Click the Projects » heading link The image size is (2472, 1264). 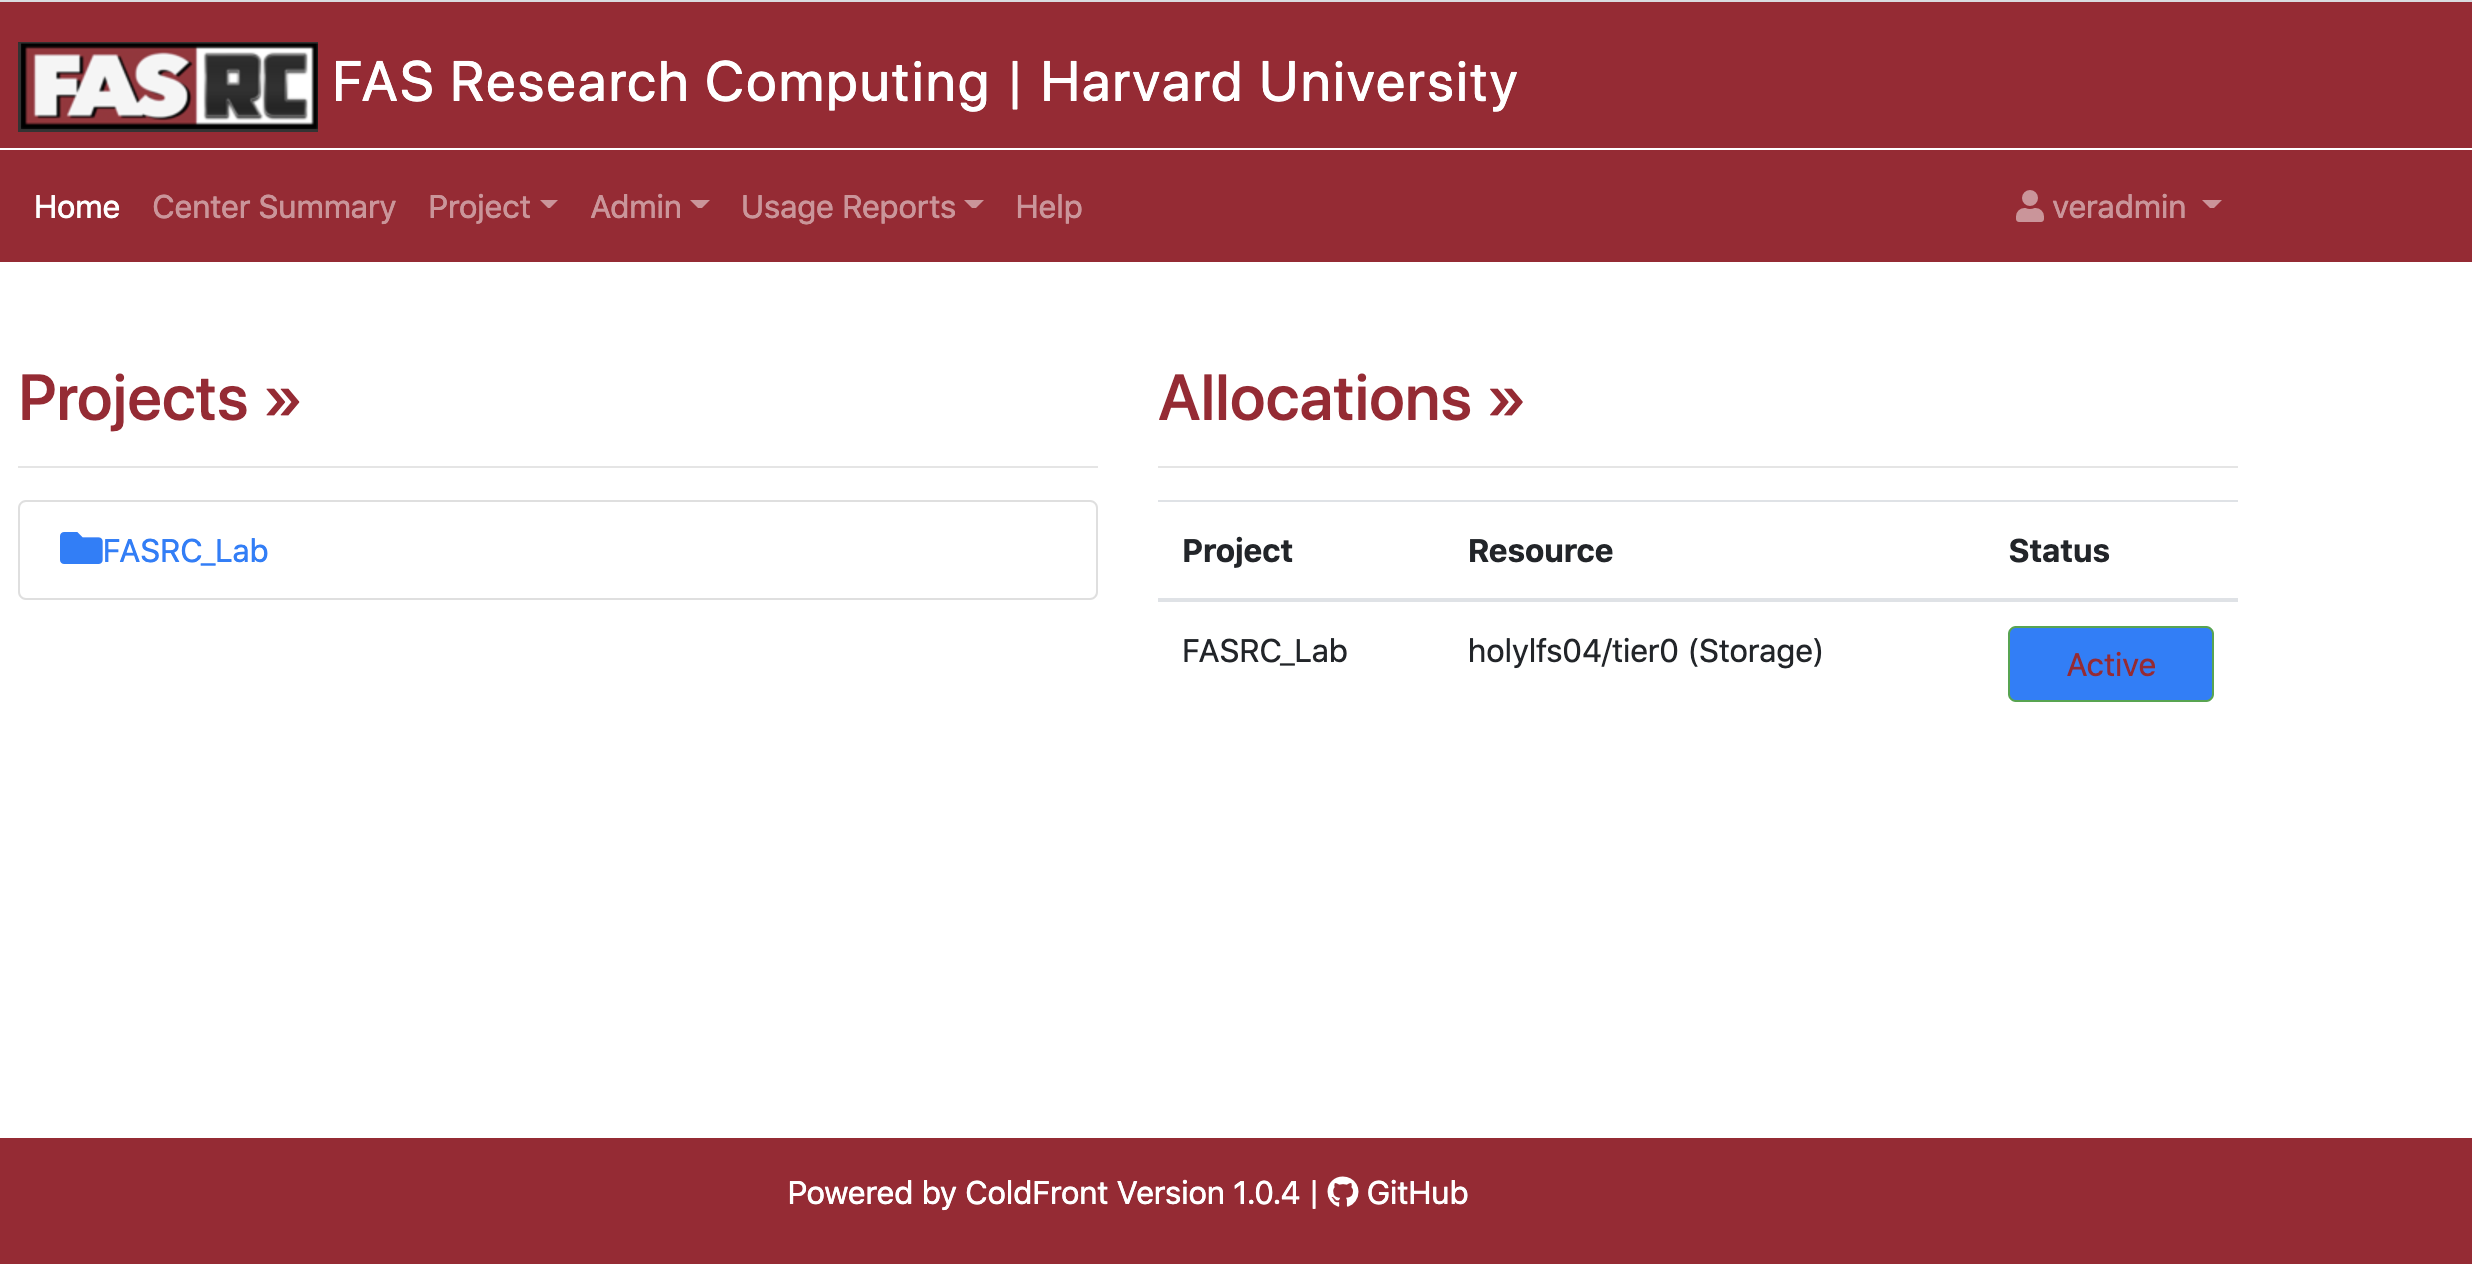(160, 398)
